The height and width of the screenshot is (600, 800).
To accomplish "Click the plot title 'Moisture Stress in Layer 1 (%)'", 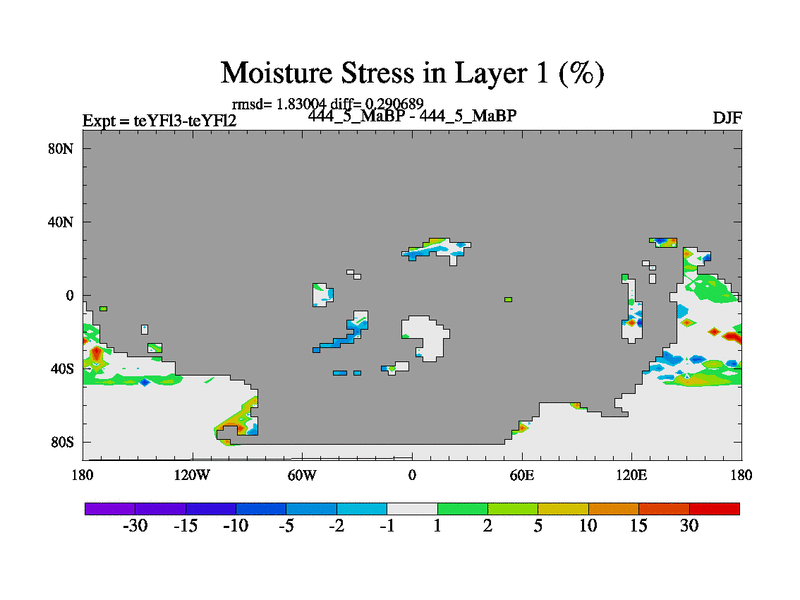I will click(x=412, y=73).
